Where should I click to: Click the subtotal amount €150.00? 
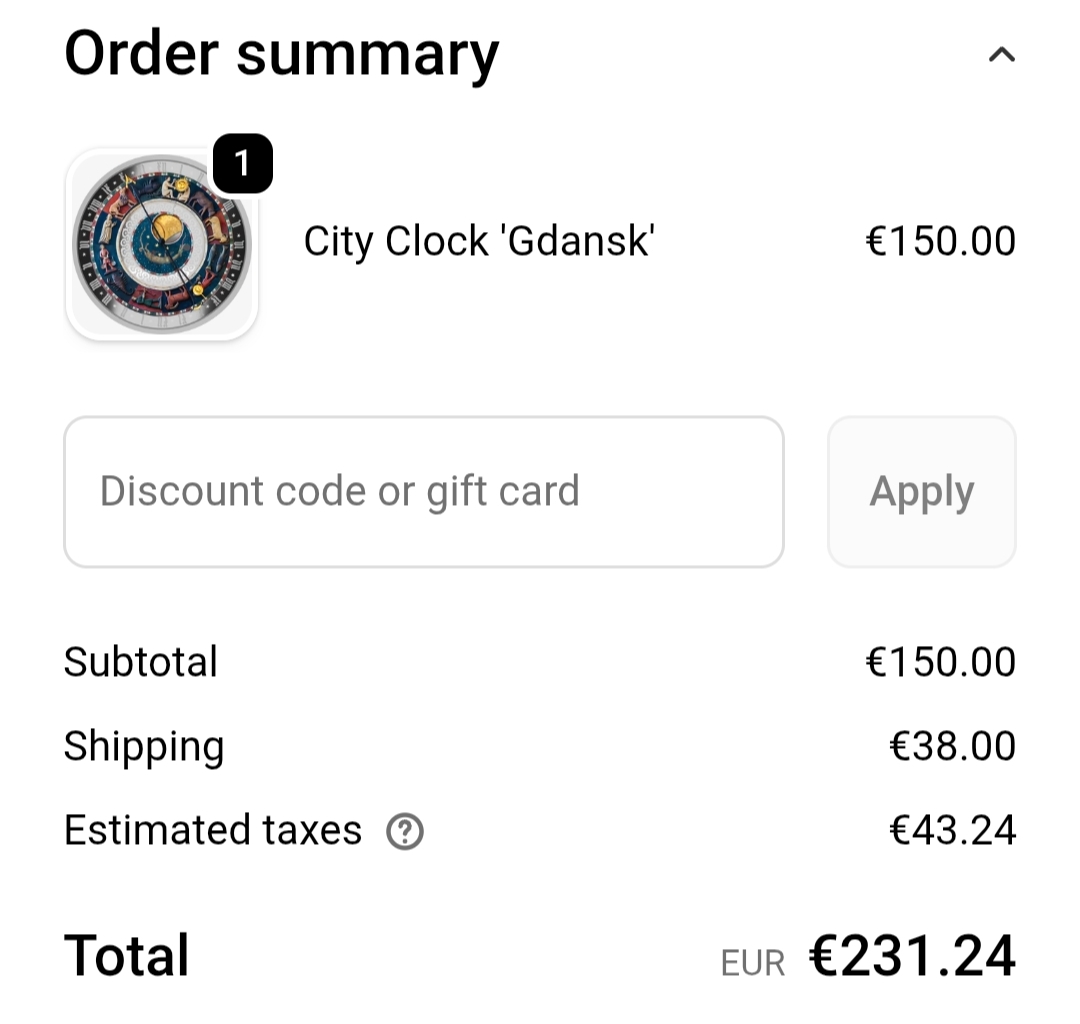tap(940, 662)
